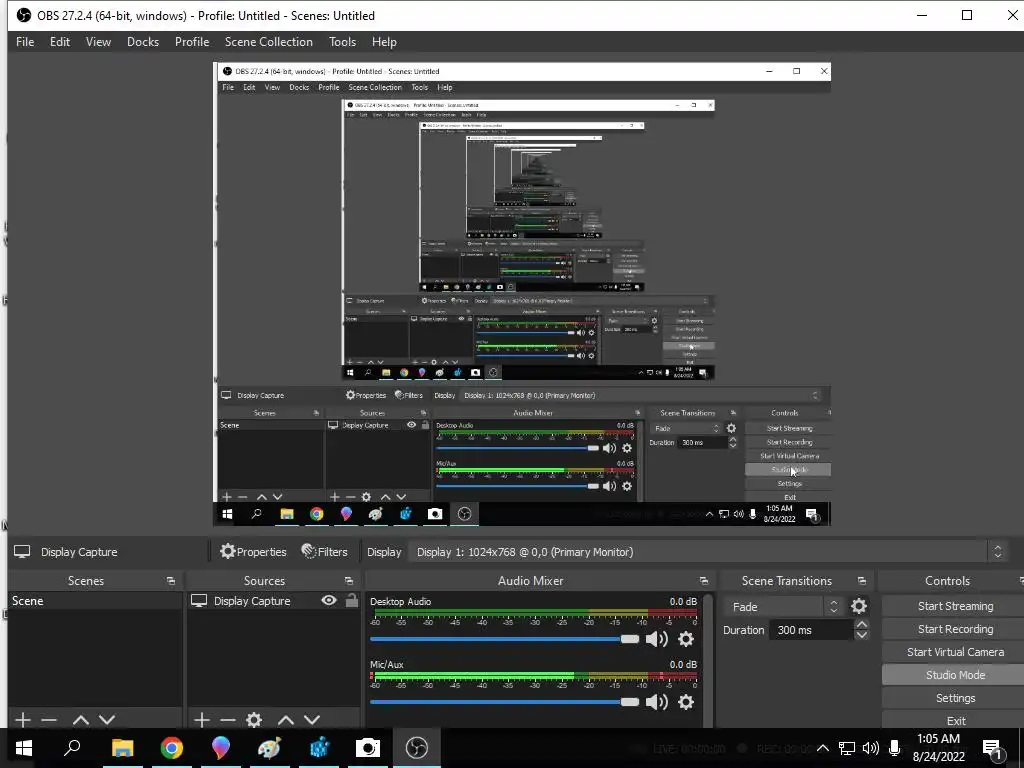Screen dimensions: 1024x768
Task: Move scene down in Scenes list
Action: click(107, 720)
